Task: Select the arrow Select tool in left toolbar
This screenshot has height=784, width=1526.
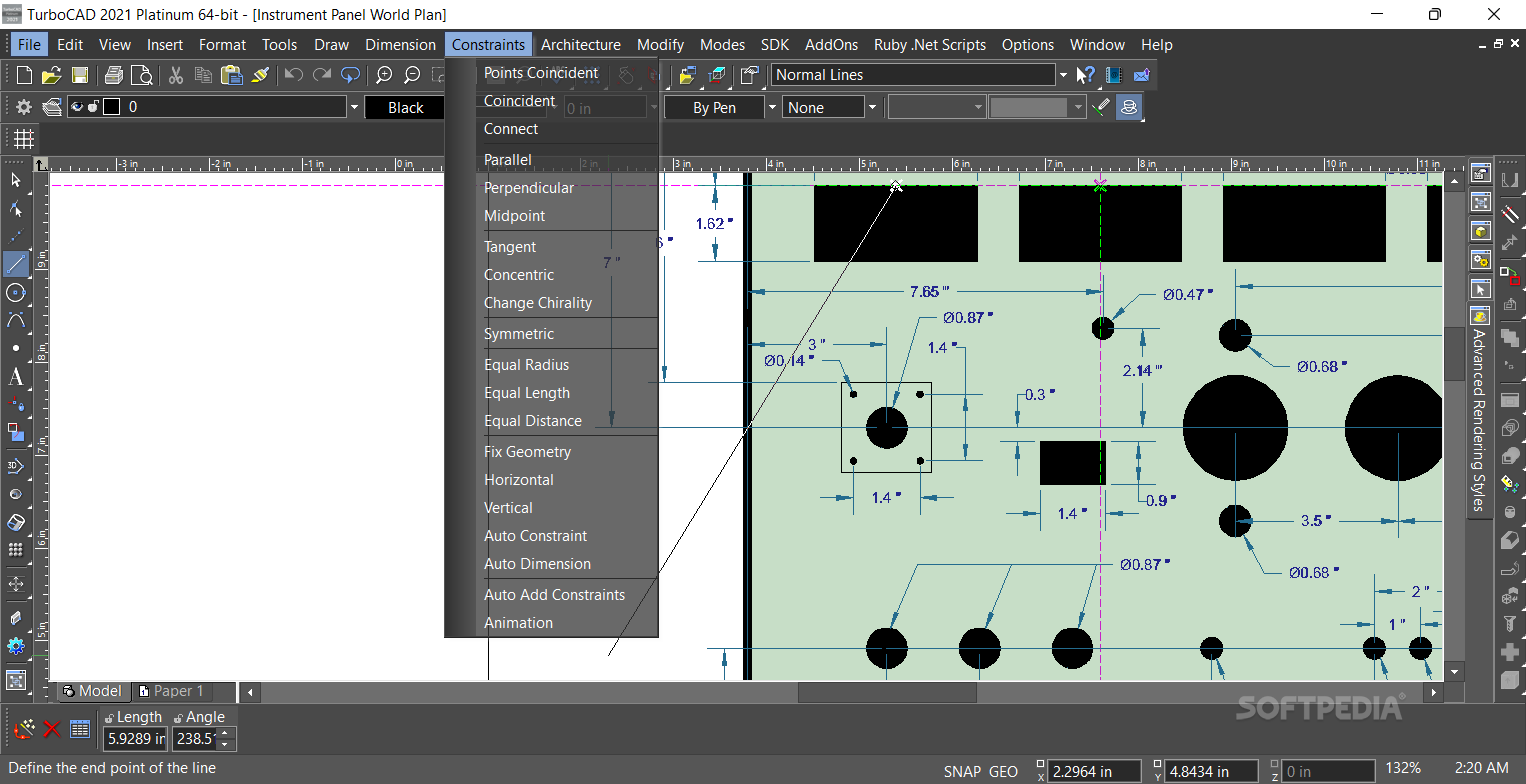Action: point(16,180)
